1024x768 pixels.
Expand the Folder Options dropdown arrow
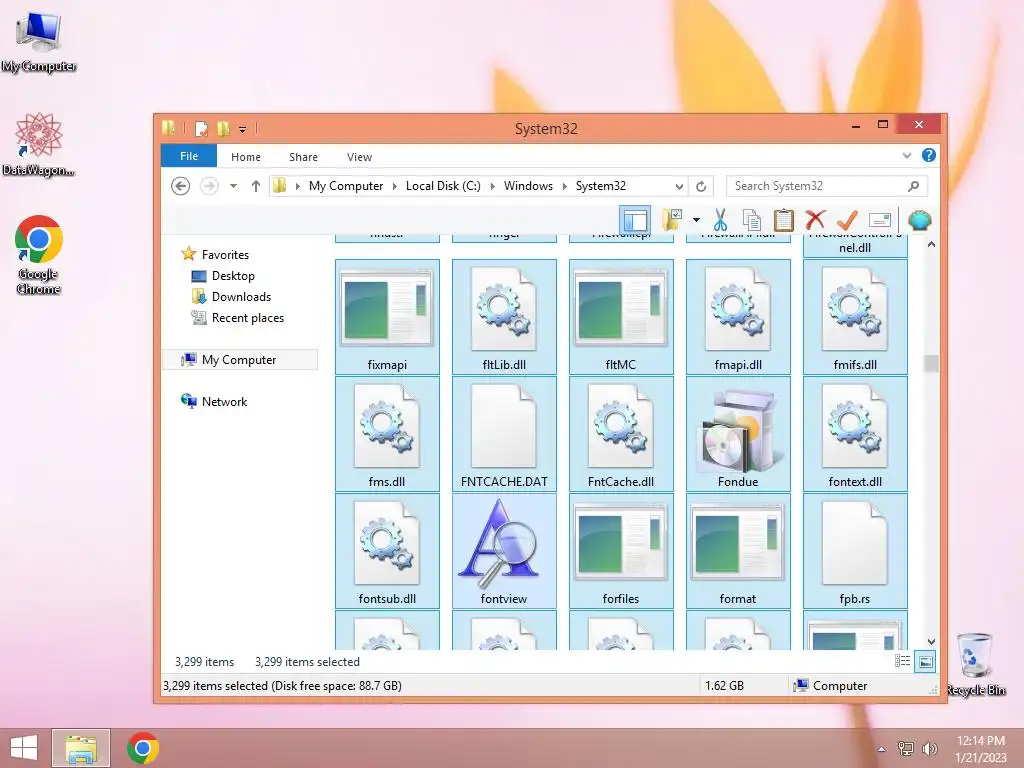pos(696,220)
